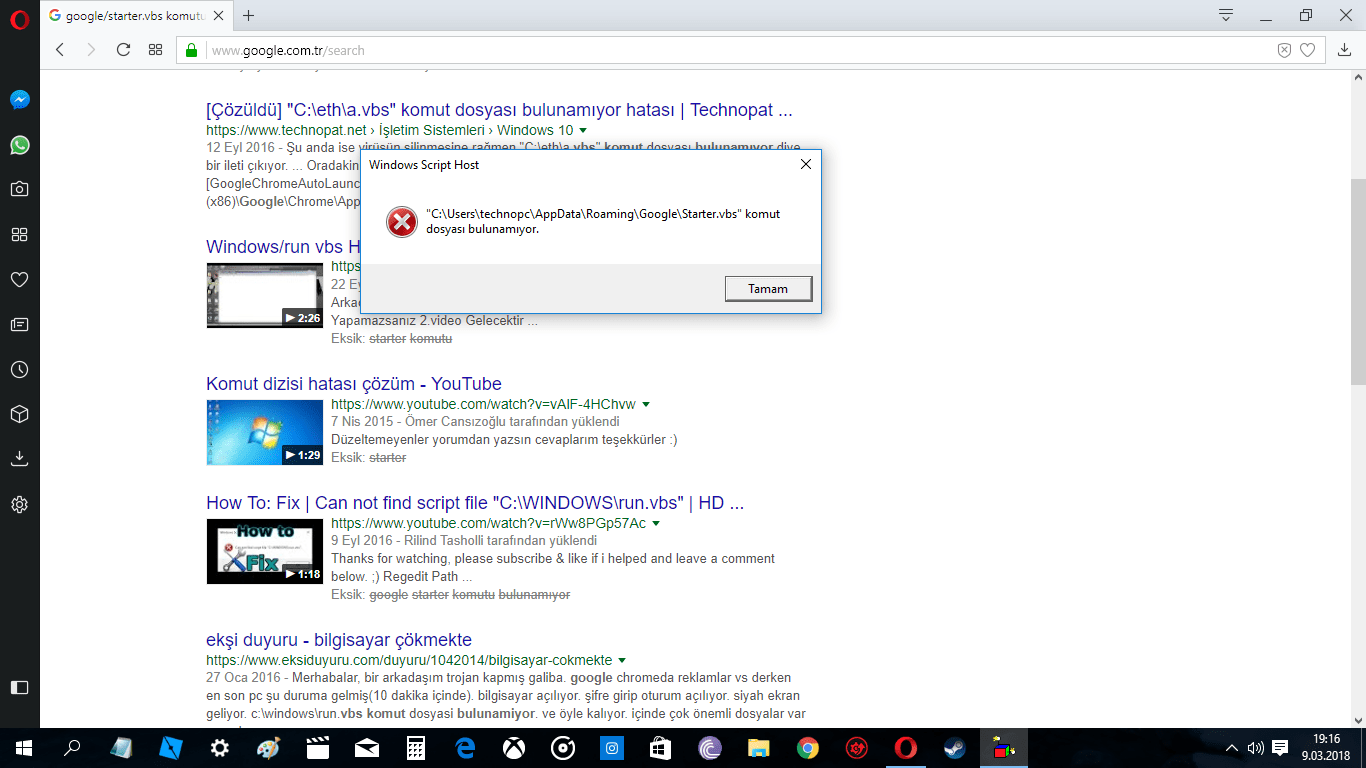The width and height of the screenshot is (1366, 768).
Task: Click Tamam in the Script Host dialog
Action: pos(768,289)
